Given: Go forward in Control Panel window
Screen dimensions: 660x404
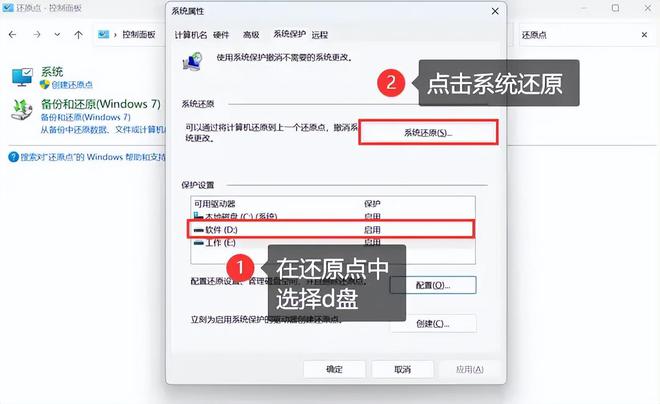Looking at the screenshot, I should [37, 35].
